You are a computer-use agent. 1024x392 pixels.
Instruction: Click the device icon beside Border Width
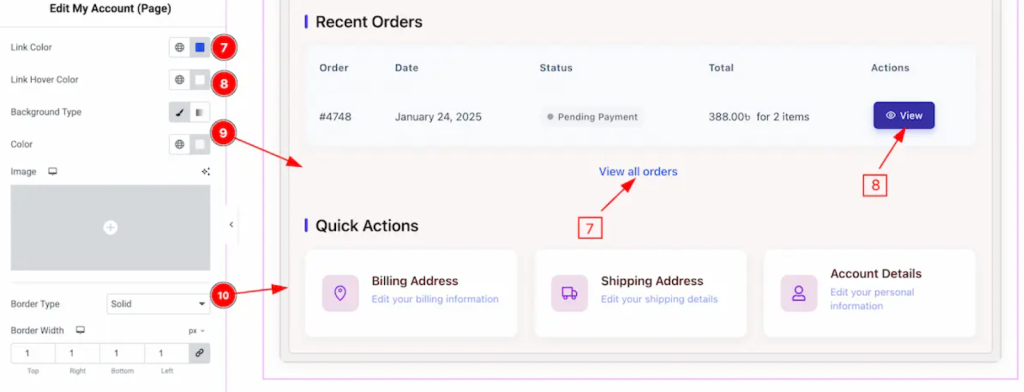[x=80, y=331]
